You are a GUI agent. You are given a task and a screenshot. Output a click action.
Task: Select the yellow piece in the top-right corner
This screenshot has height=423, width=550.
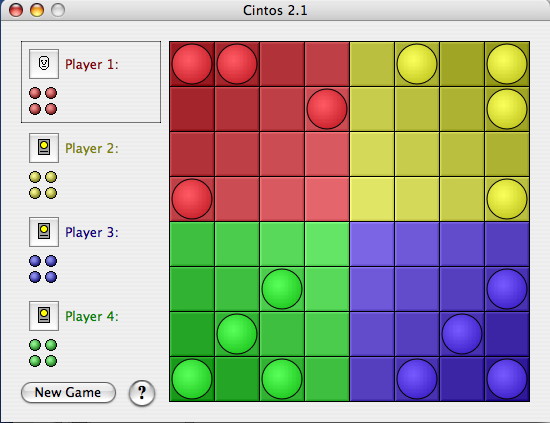tap(507, 64)
